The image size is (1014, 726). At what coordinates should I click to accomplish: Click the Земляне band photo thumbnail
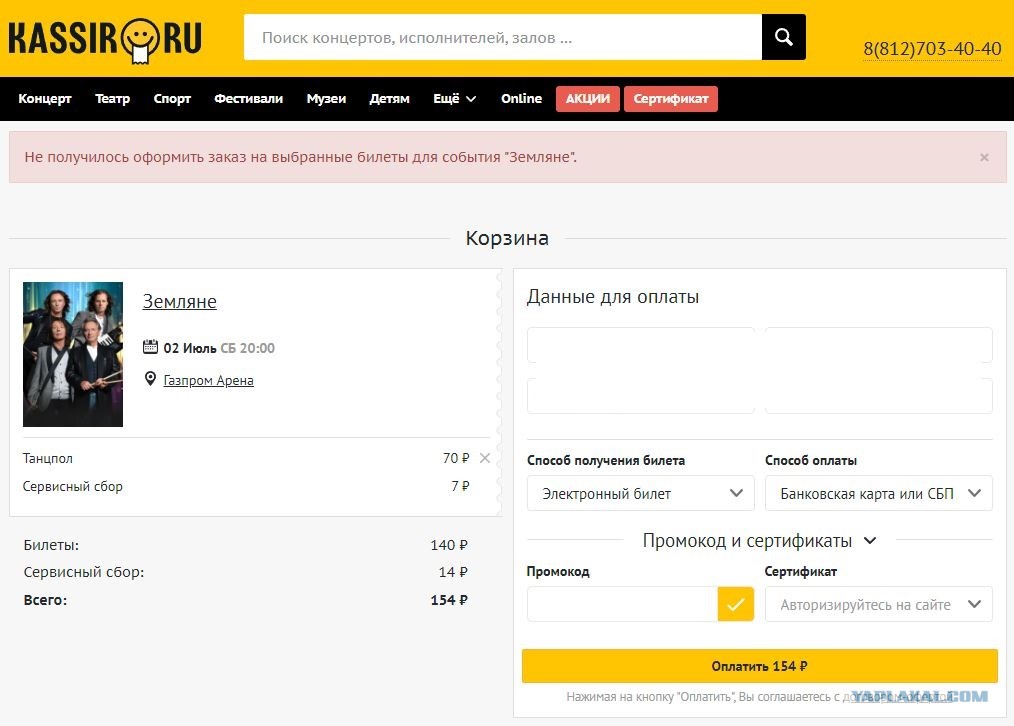coord(72,354)
